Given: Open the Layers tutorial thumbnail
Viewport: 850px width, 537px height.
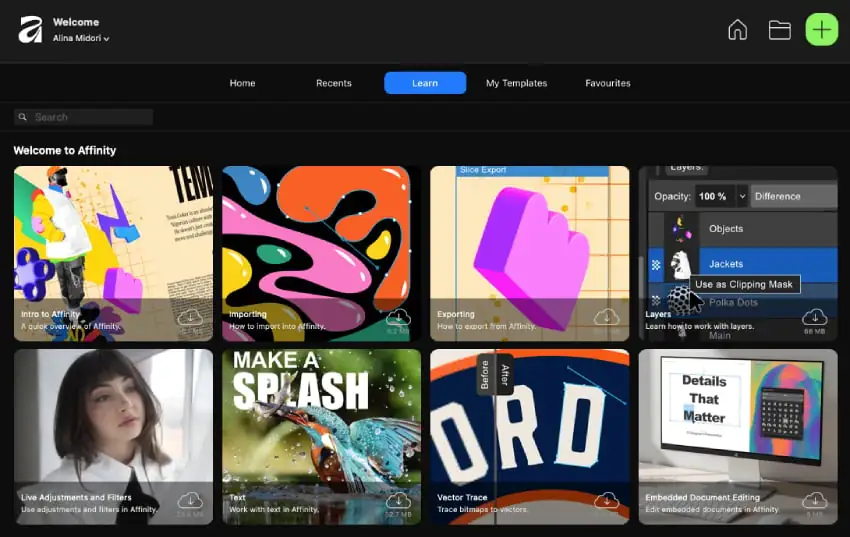Looking at the screenshot, I should (738, 254).
